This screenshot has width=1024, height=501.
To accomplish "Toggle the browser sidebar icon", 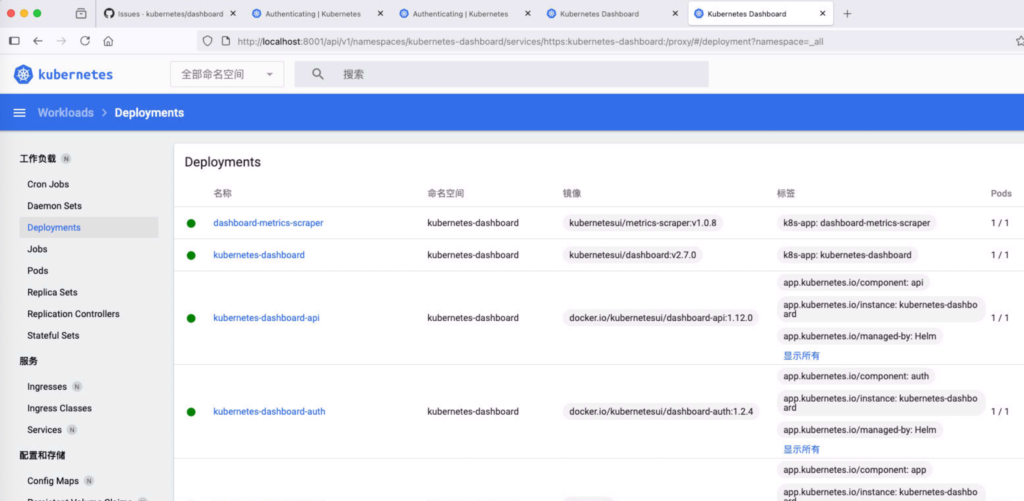I will 14,40.
